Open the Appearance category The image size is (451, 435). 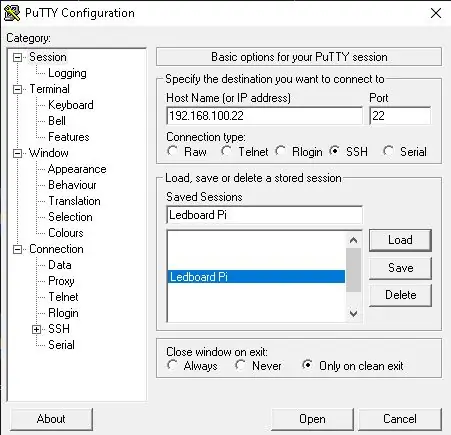pos(77,169)
